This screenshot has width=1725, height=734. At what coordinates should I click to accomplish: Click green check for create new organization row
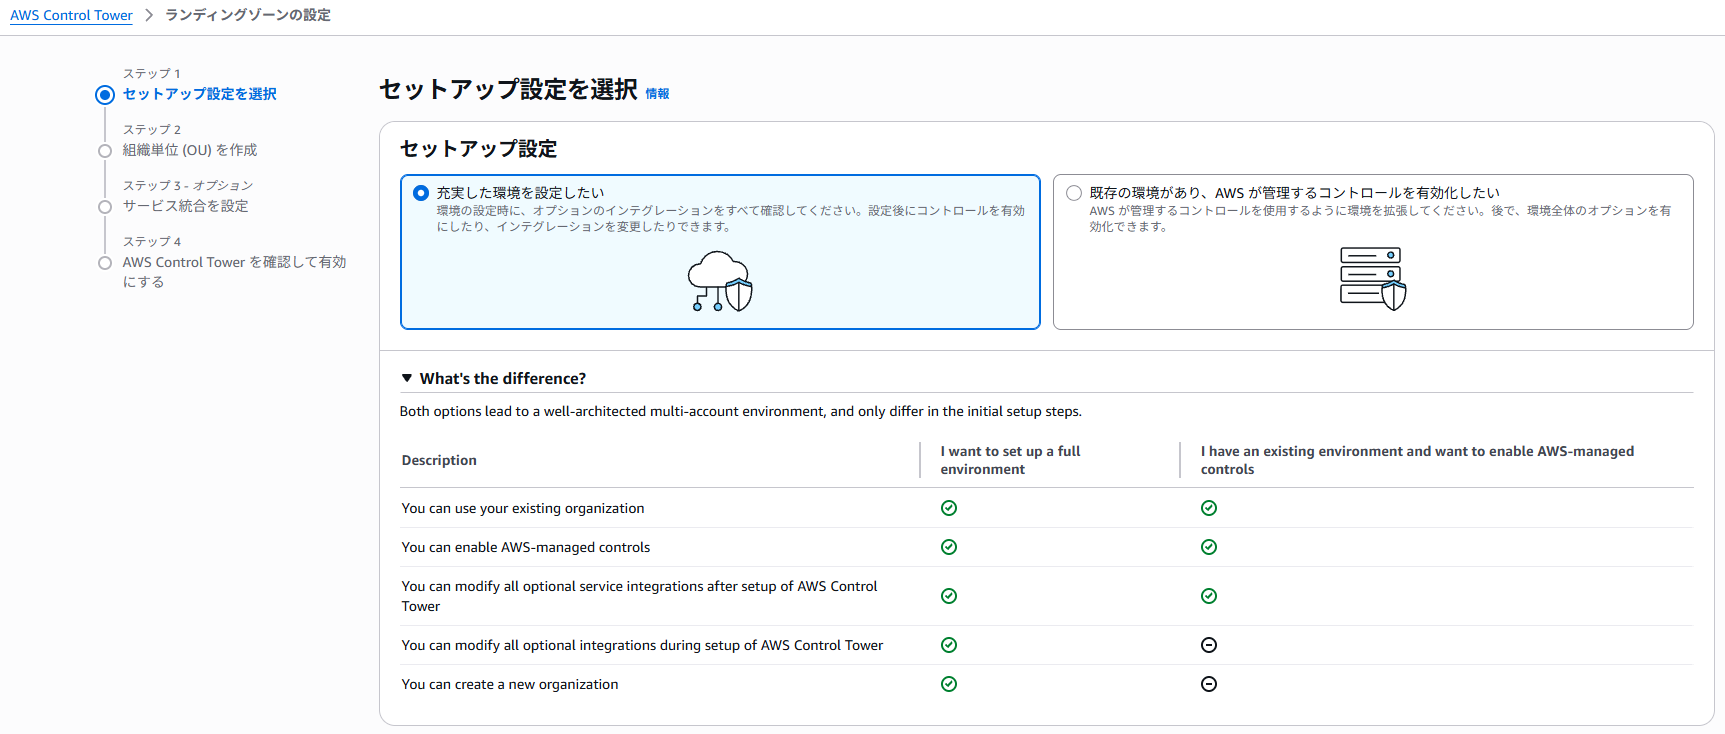tap(949, 684)
